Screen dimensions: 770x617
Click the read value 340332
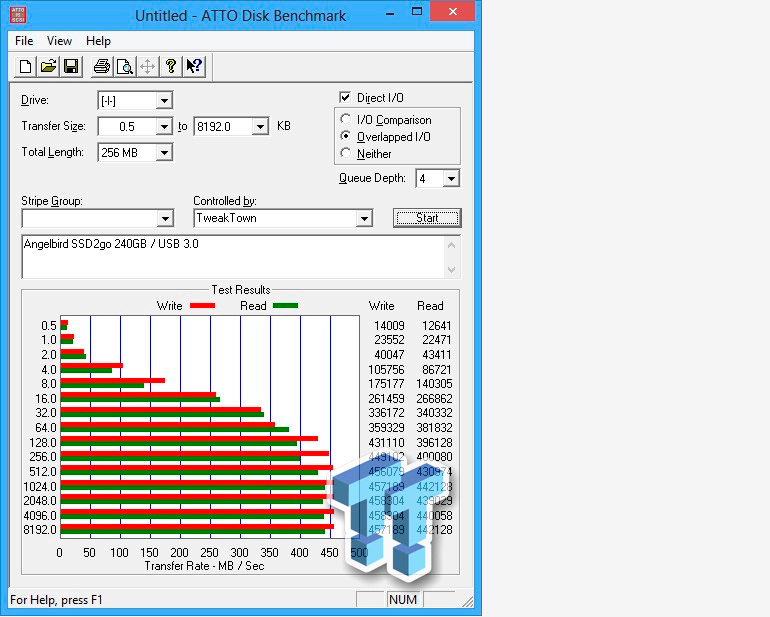pyautogui.click(x=434, y=413)
